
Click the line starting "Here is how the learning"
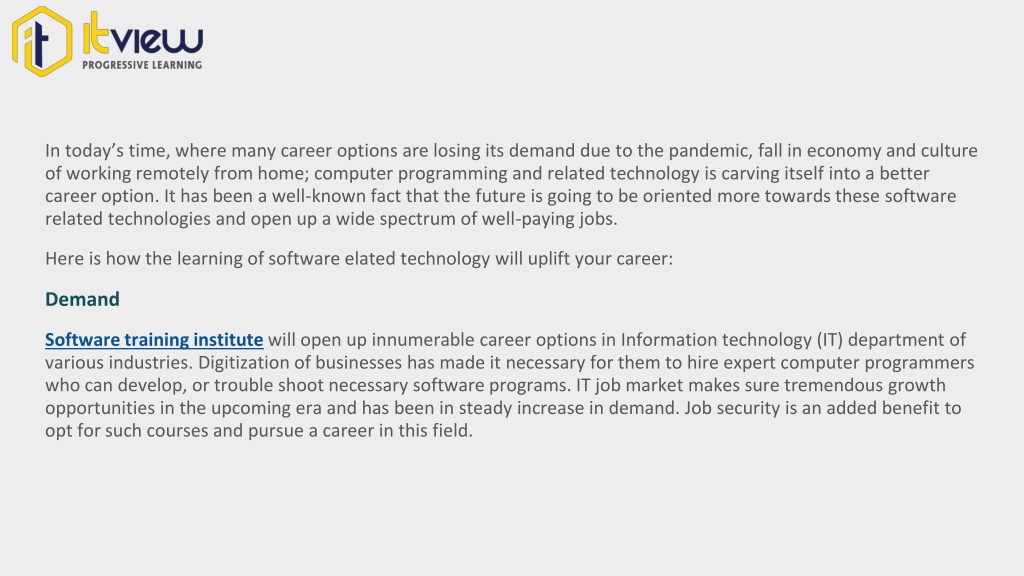[359, 259]
